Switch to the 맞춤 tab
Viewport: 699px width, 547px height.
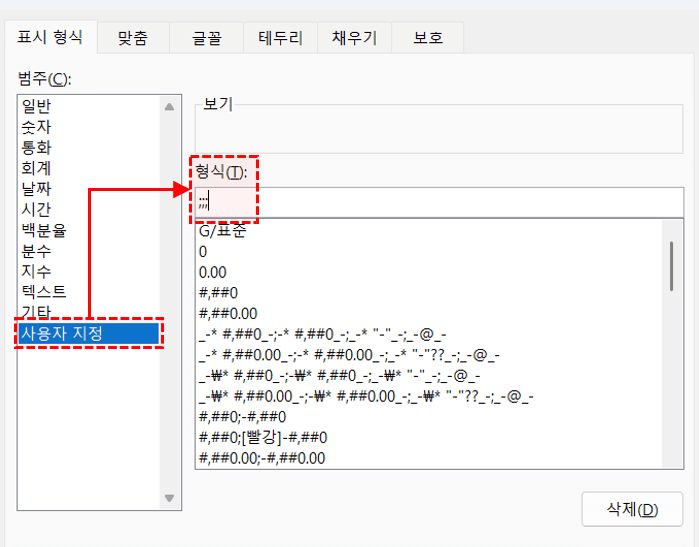coord(133,39)
